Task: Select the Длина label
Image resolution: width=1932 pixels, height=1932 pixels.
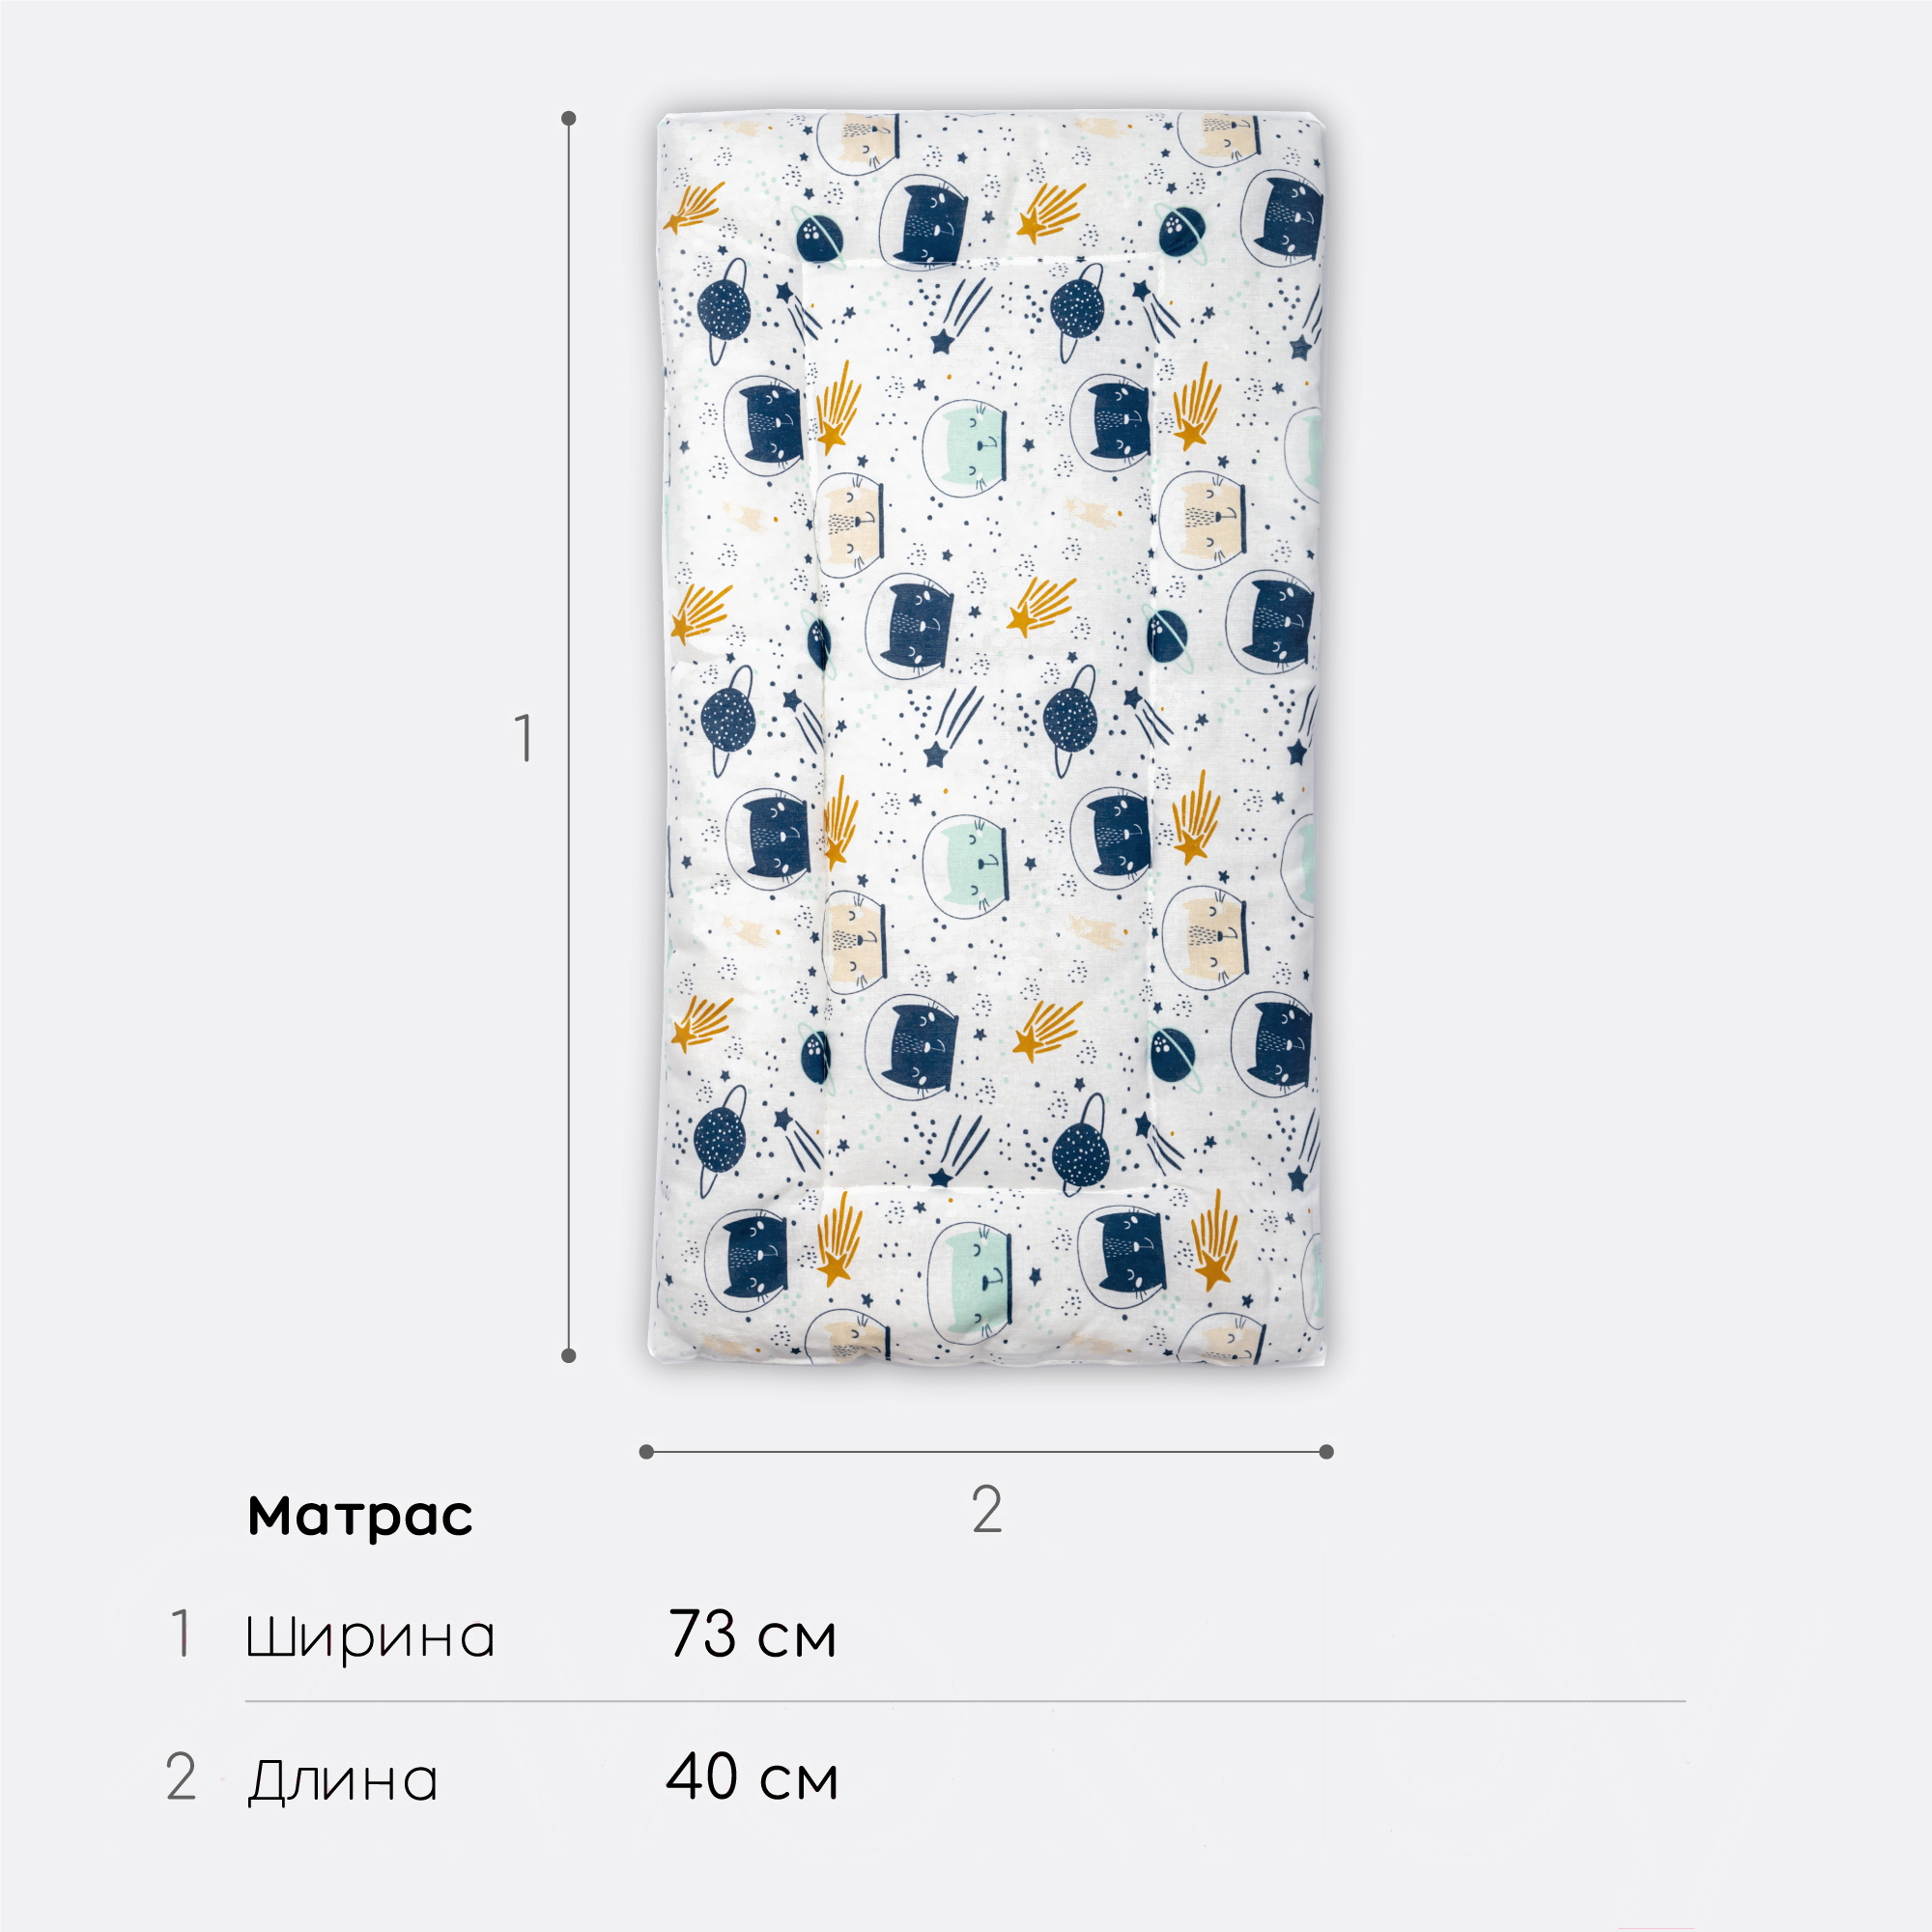Action: [343, 1779]
